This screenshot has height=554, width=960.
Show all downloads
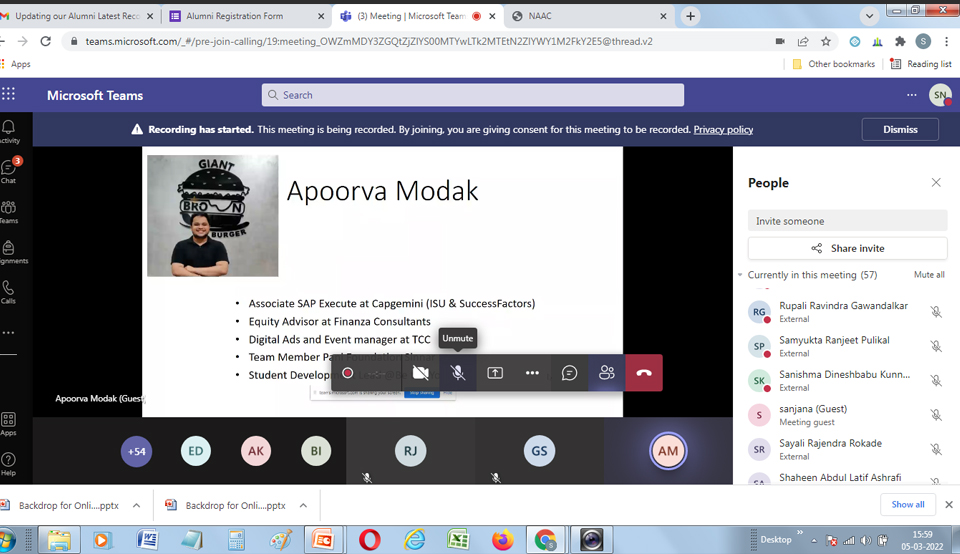908,504
